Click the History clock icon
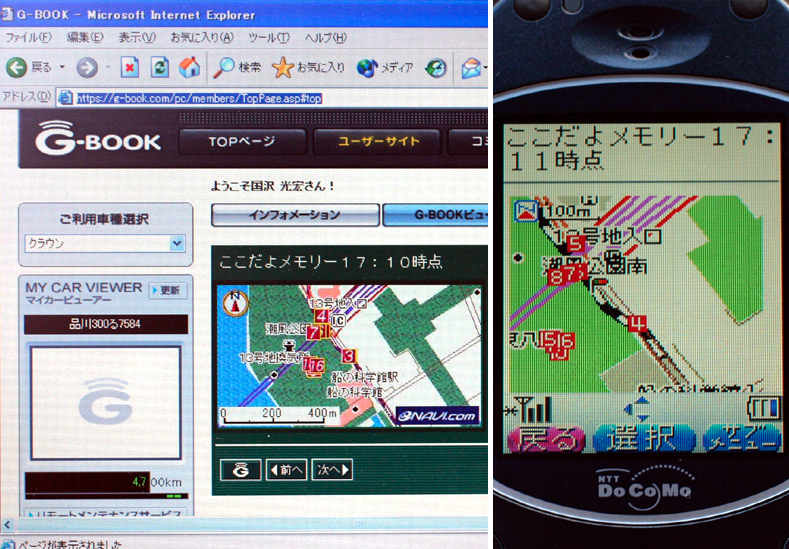 tap(436, 68)
